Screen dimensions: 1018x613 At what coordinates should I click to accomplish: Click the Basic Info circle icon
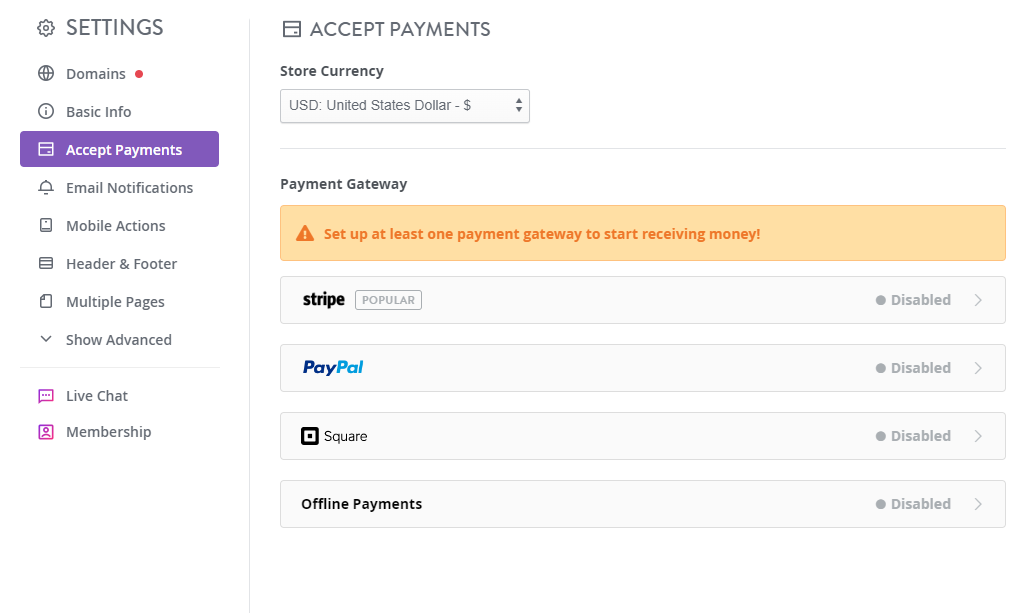45,112
